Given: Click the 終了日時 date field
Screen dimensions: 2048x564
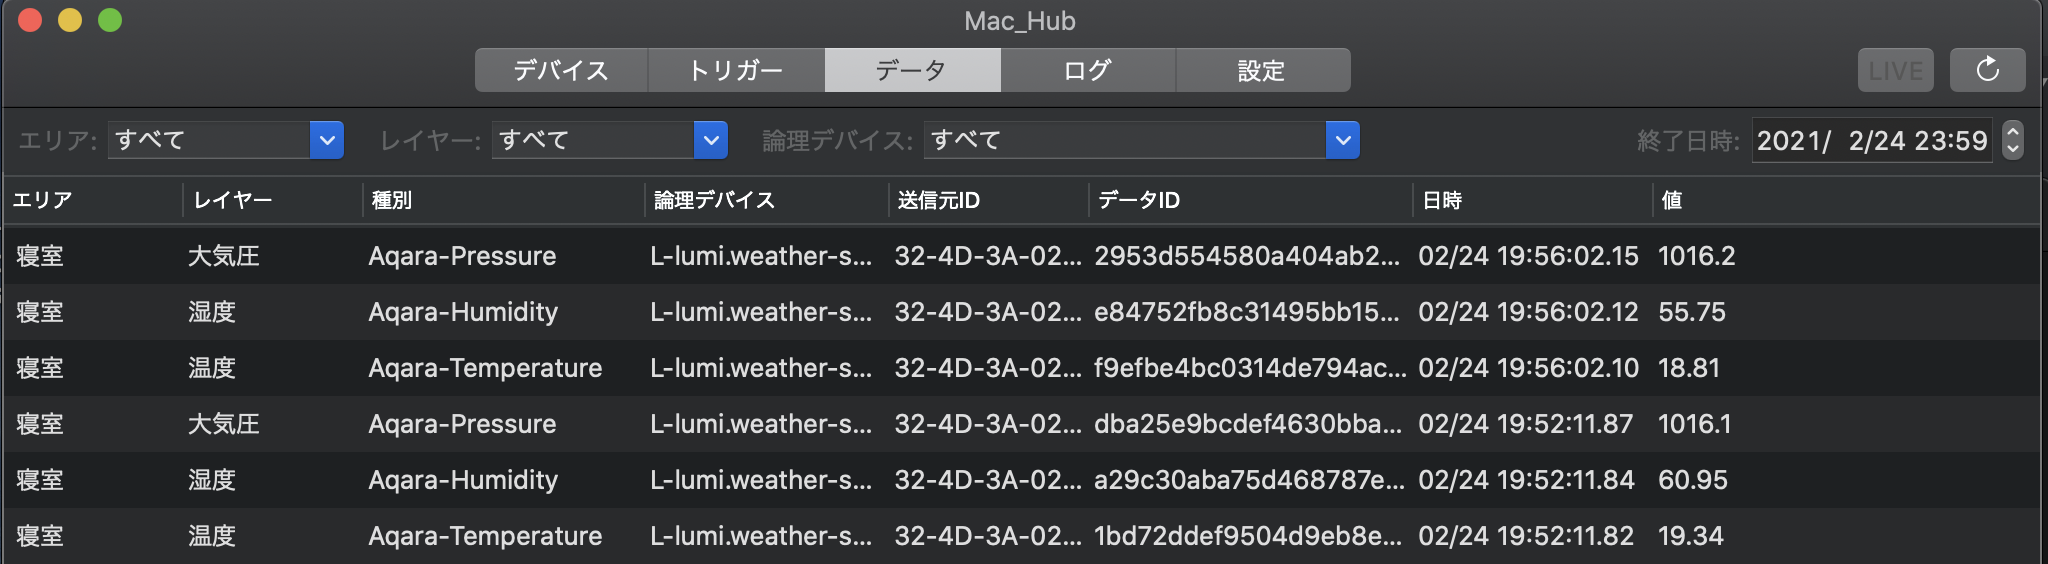Looking at the screenshot, I should click(x=1871, y=140).
